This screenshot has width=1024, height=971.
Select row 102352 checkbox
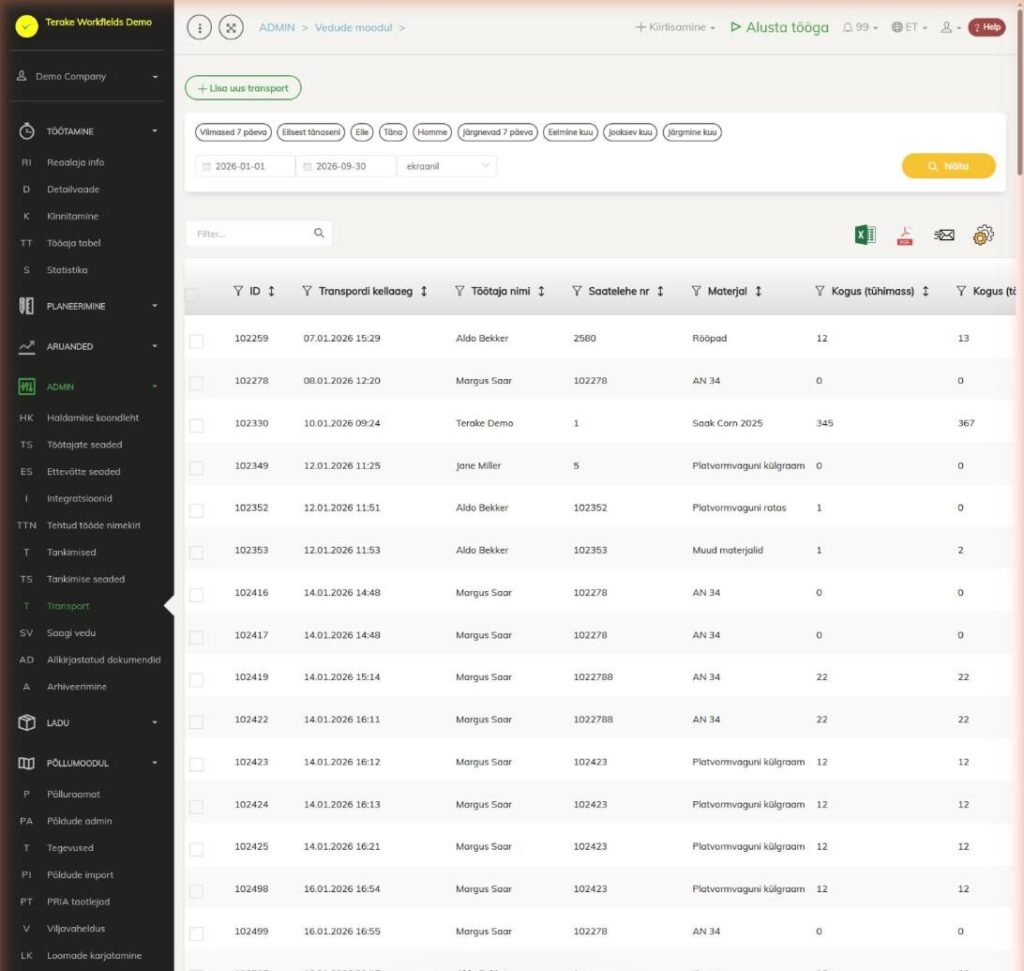coord(196,511)
